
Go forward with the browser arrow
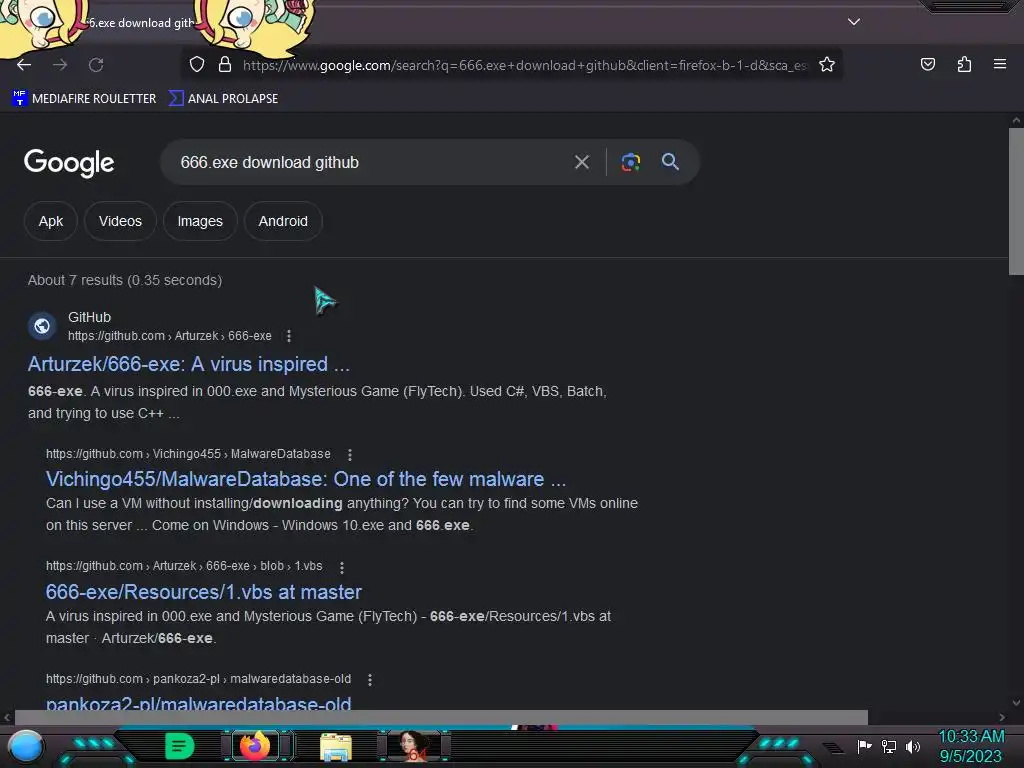[60, 65]
